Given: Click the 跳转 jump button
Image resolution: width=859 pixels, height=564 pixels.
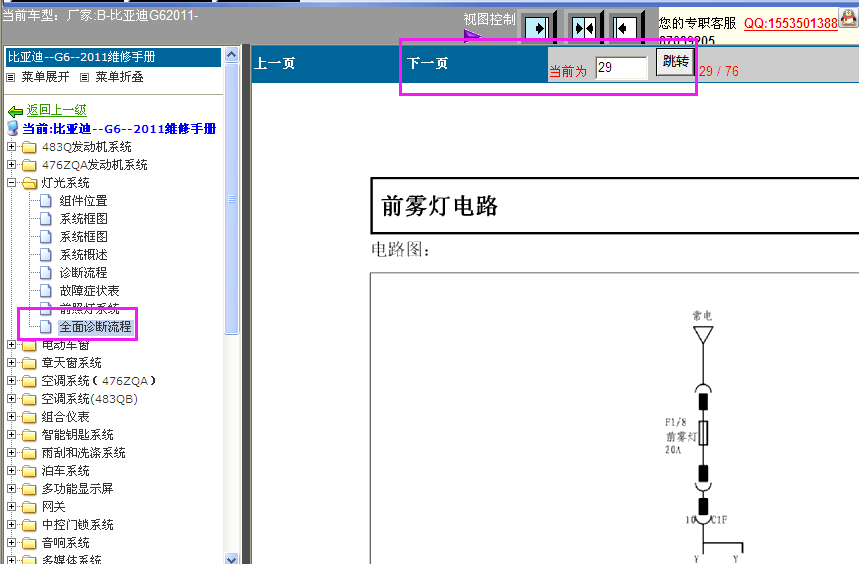Looking at the screenshot, I should [x=675, y=61].
